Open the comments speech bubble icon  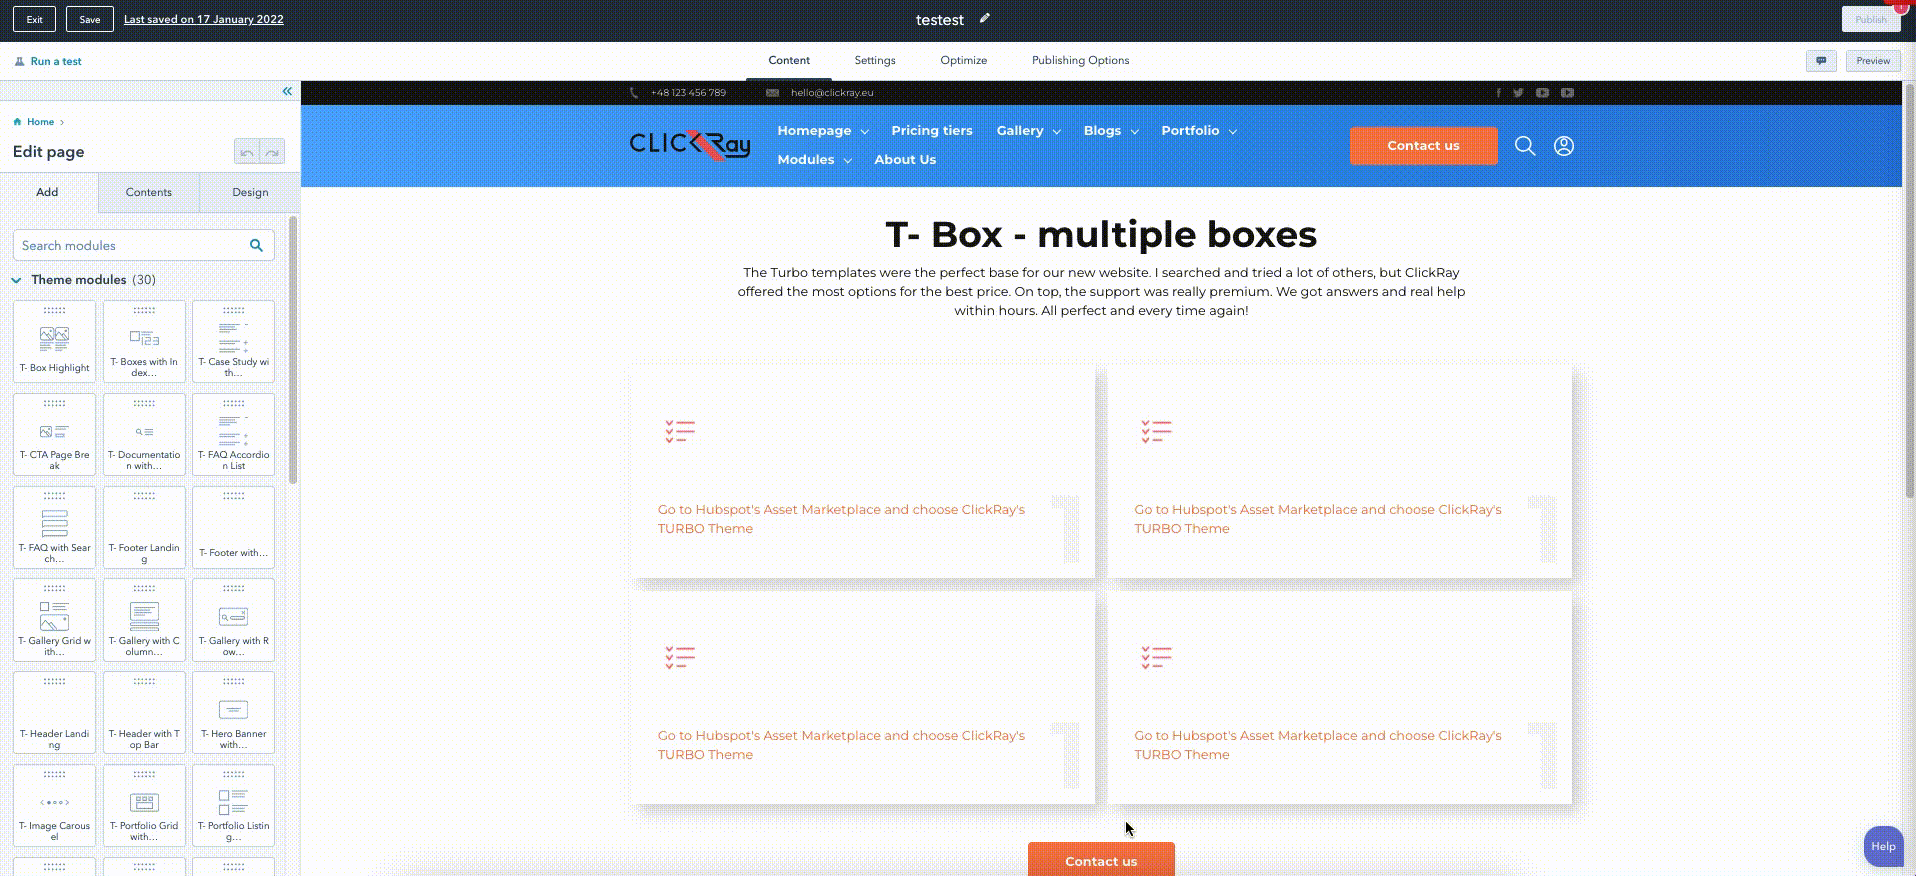click(1821, 61)
